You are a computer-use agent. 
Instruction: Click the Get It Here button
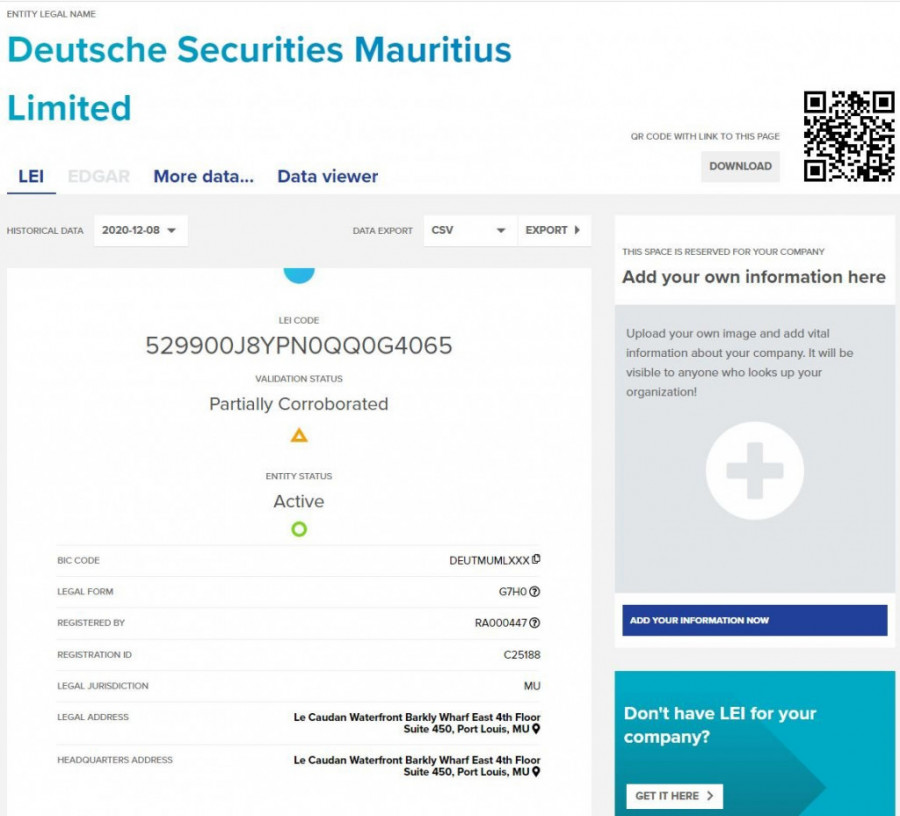[x=674, y=796]
